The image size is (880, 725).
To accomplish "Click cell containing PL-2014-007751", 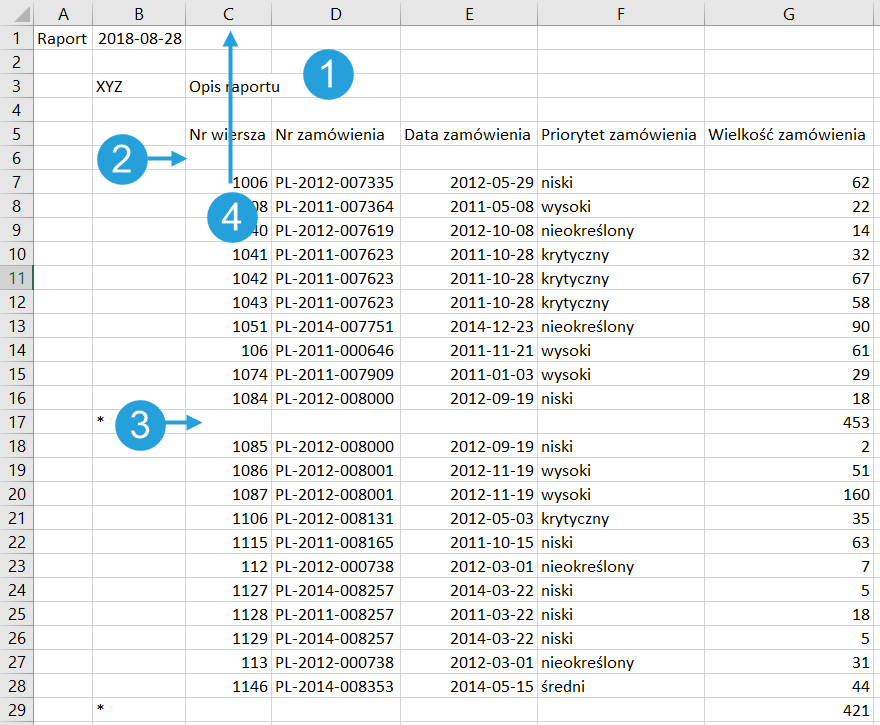I will click(x=335, y=327).
